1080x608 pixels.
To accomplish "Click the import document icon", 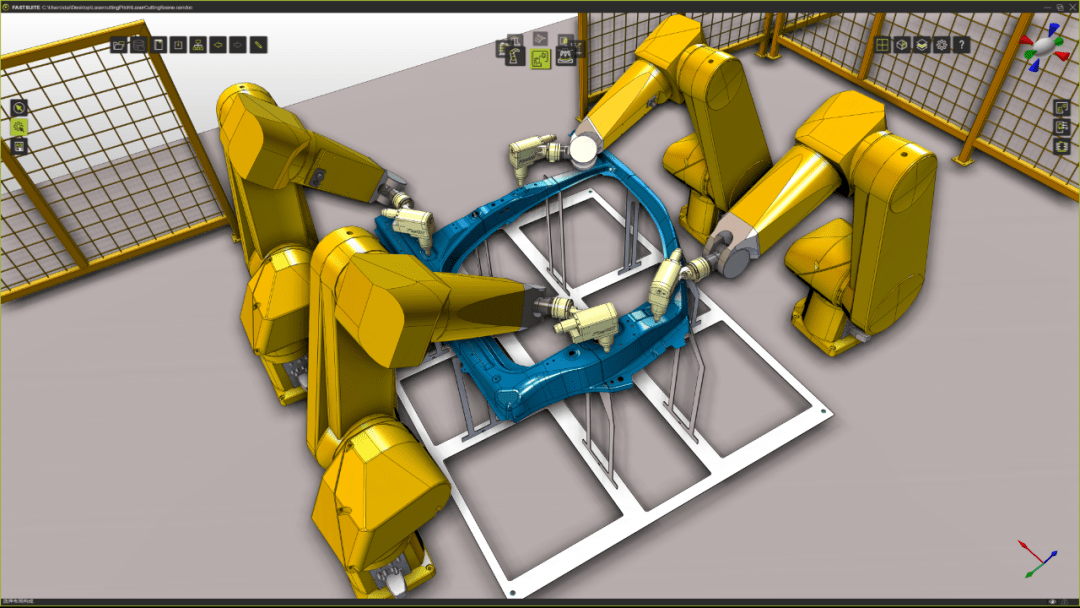I will (178, 45).
